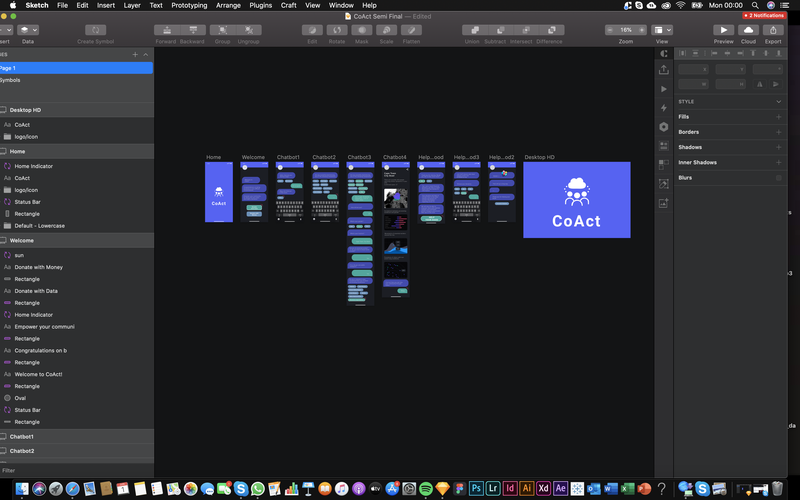Screen dimensions: 800x500
Task: Click the Group layers toolbar icon
Action: [222, 30]
